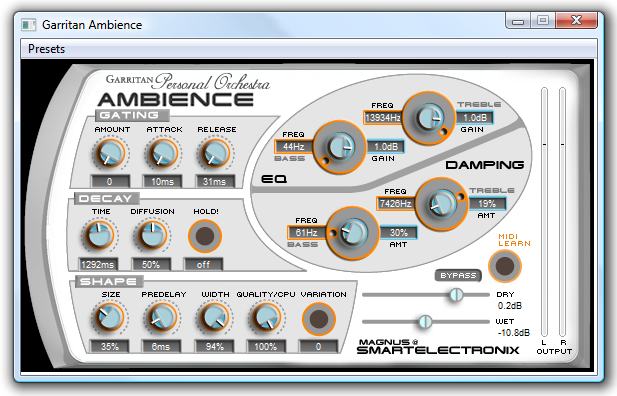617x396 pixels.
Task: Click the EQ Treble gain knob
Action: 429,118
